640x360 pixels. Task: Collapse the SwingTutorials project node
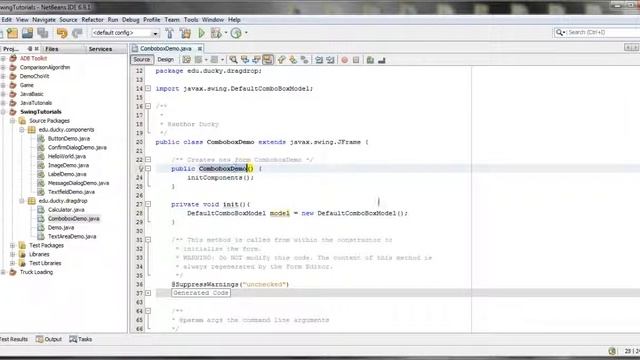(4, 112)
